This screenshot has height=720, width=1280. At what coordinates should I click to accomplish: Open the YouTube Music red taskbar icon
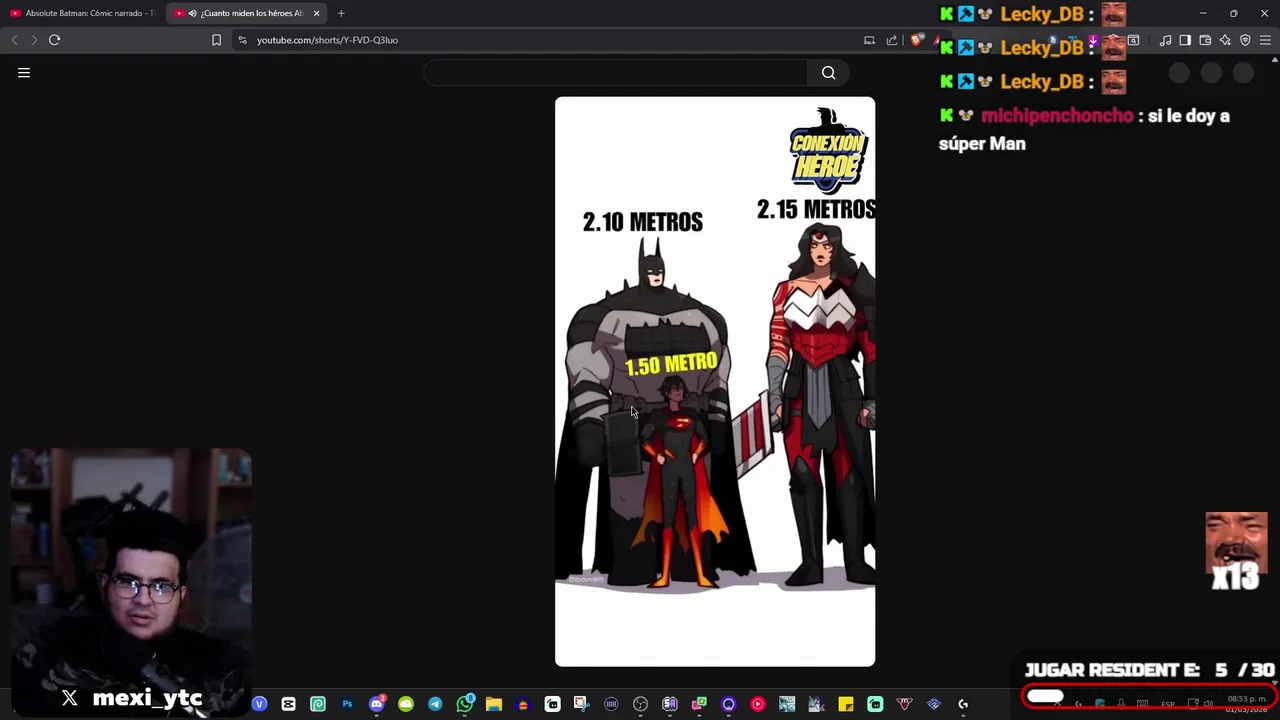(x=757, y=704)
